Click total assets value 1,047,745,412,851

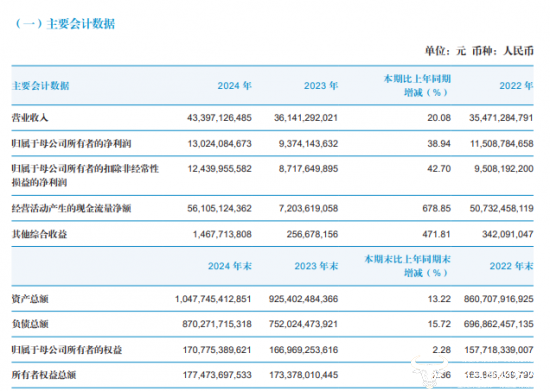tap(213, 299)
